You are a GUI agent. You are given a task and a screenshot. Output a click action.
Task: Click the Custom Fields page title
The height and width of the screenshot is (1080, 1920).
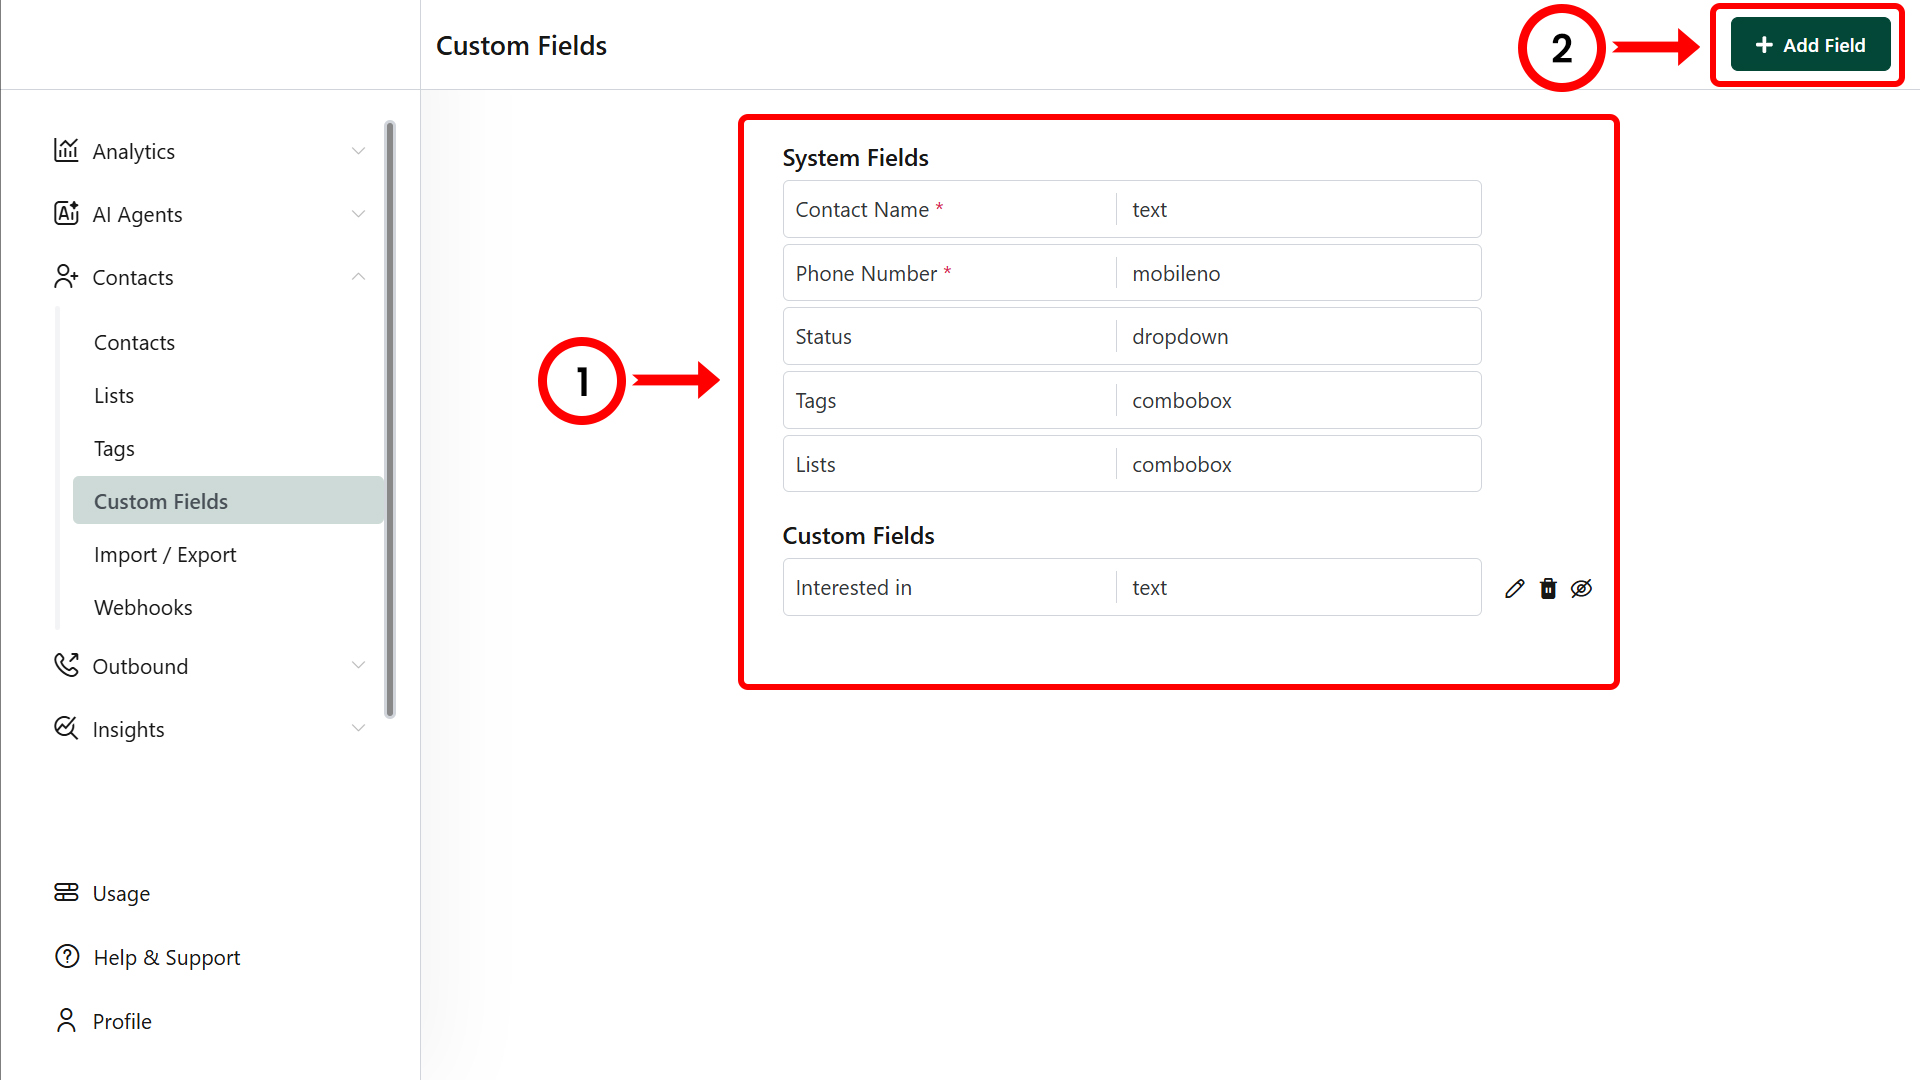tap(521, 46)
